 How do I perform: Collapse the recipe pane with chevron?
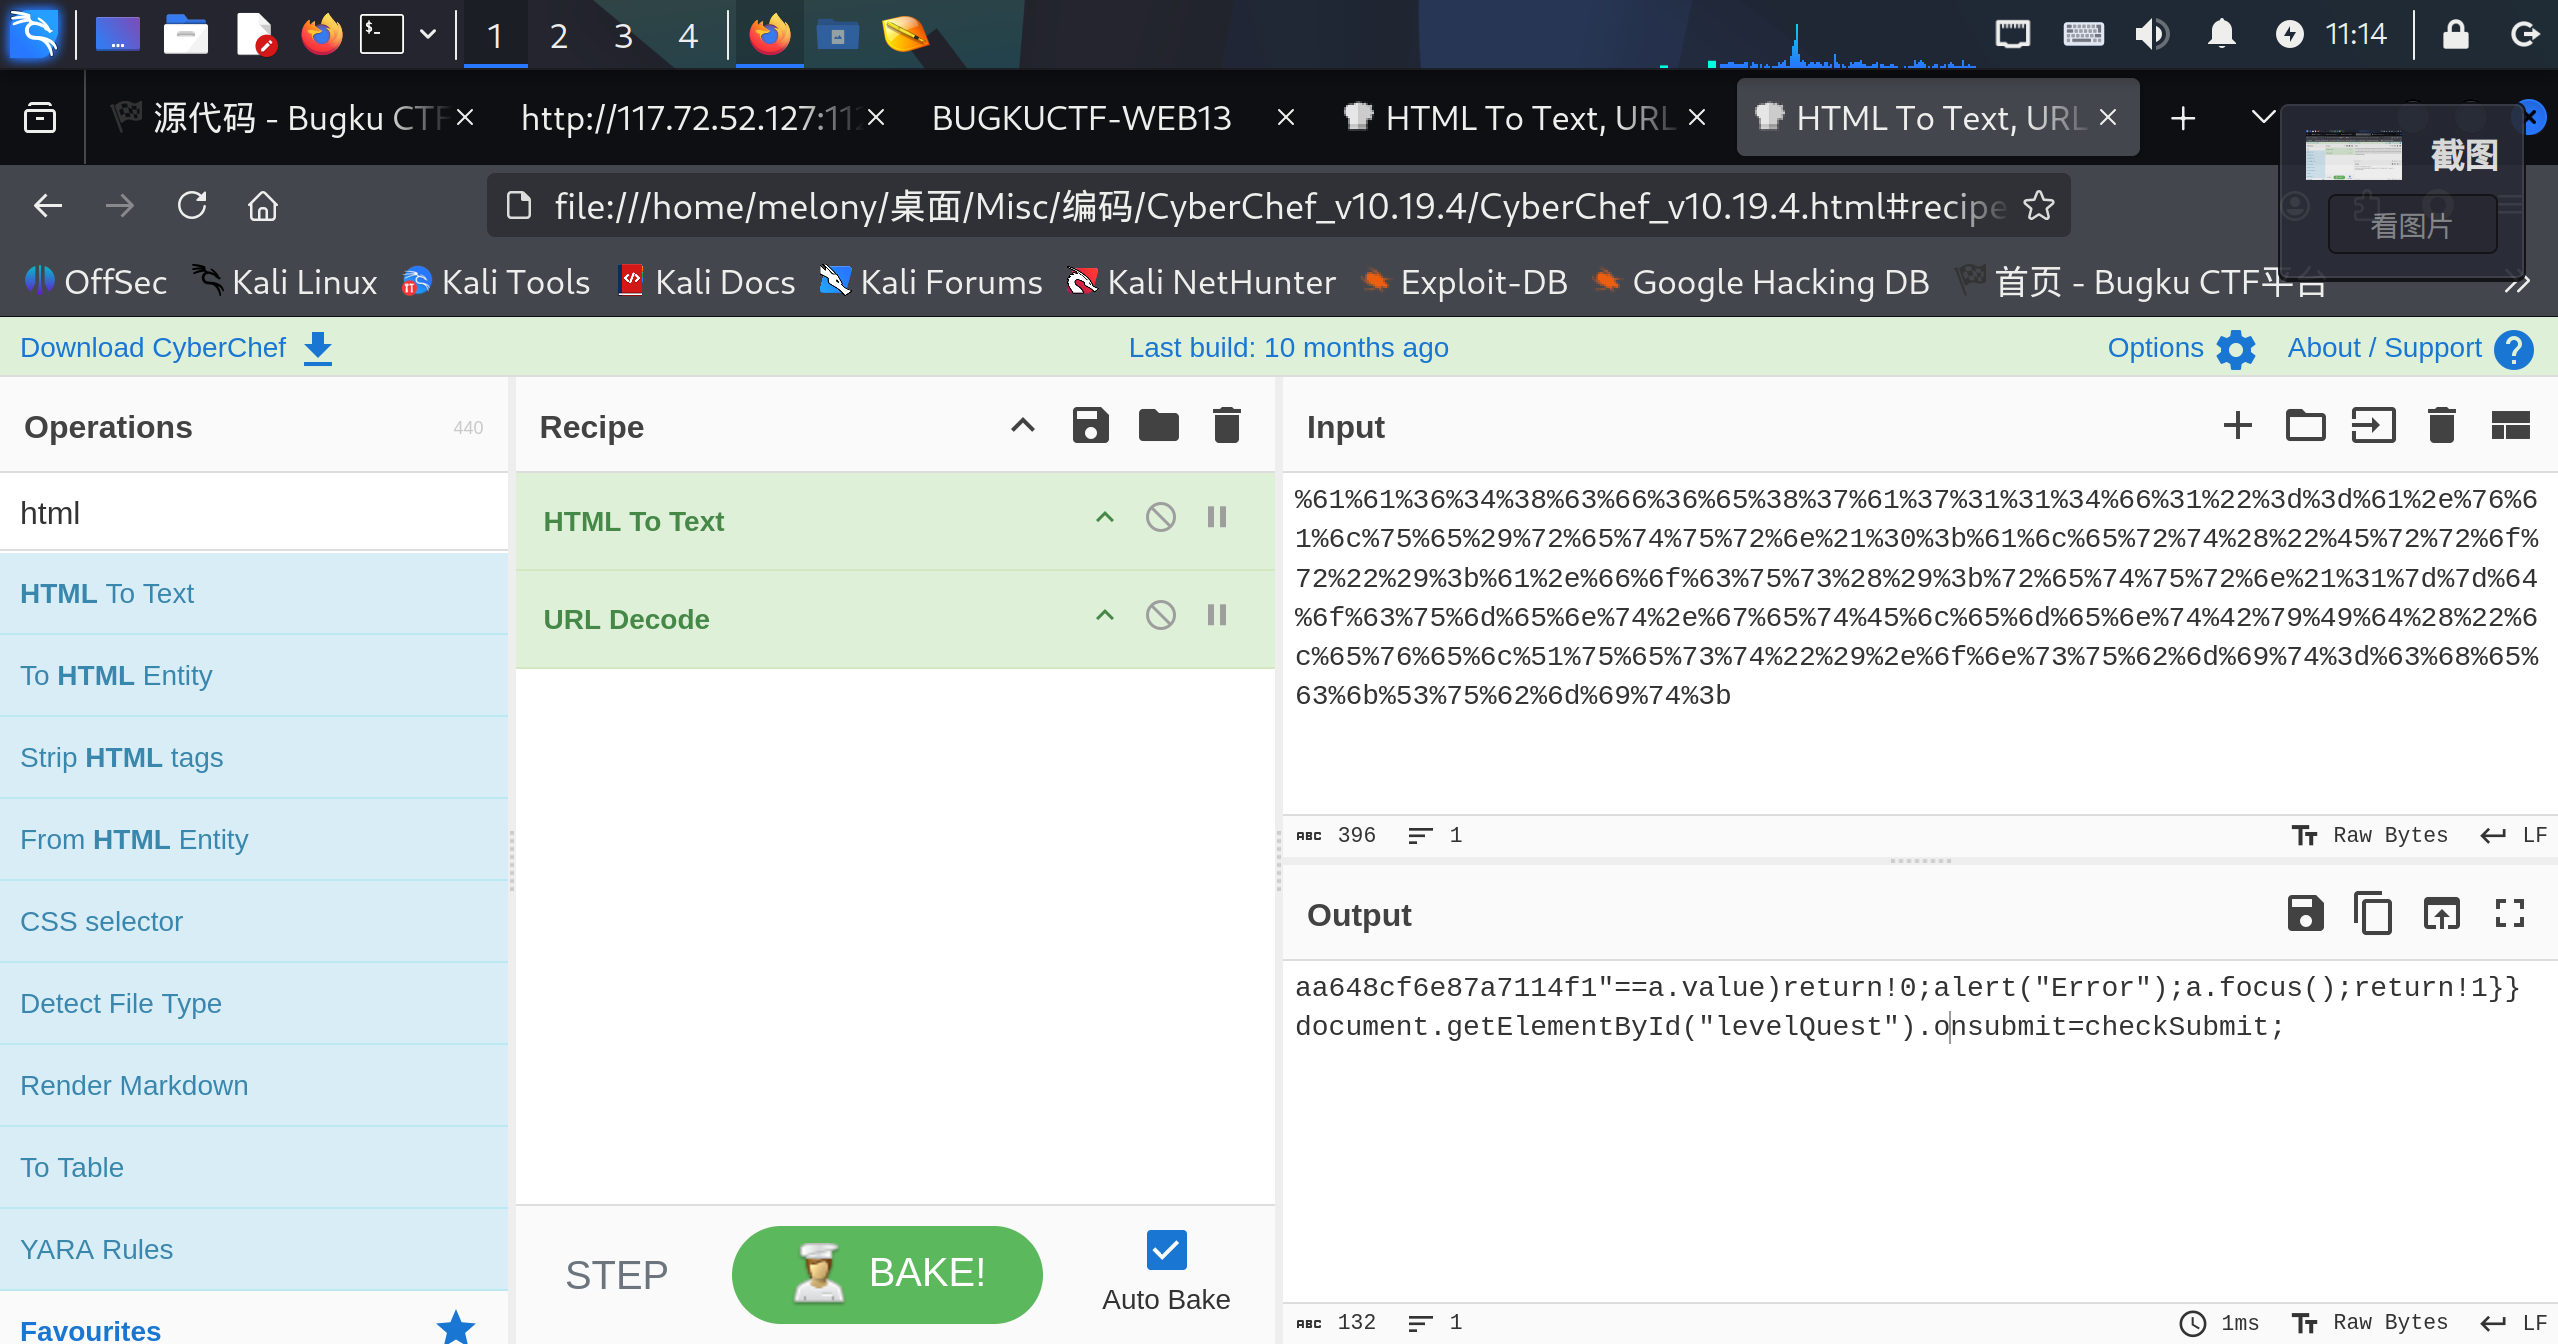tap(1022, 426)
